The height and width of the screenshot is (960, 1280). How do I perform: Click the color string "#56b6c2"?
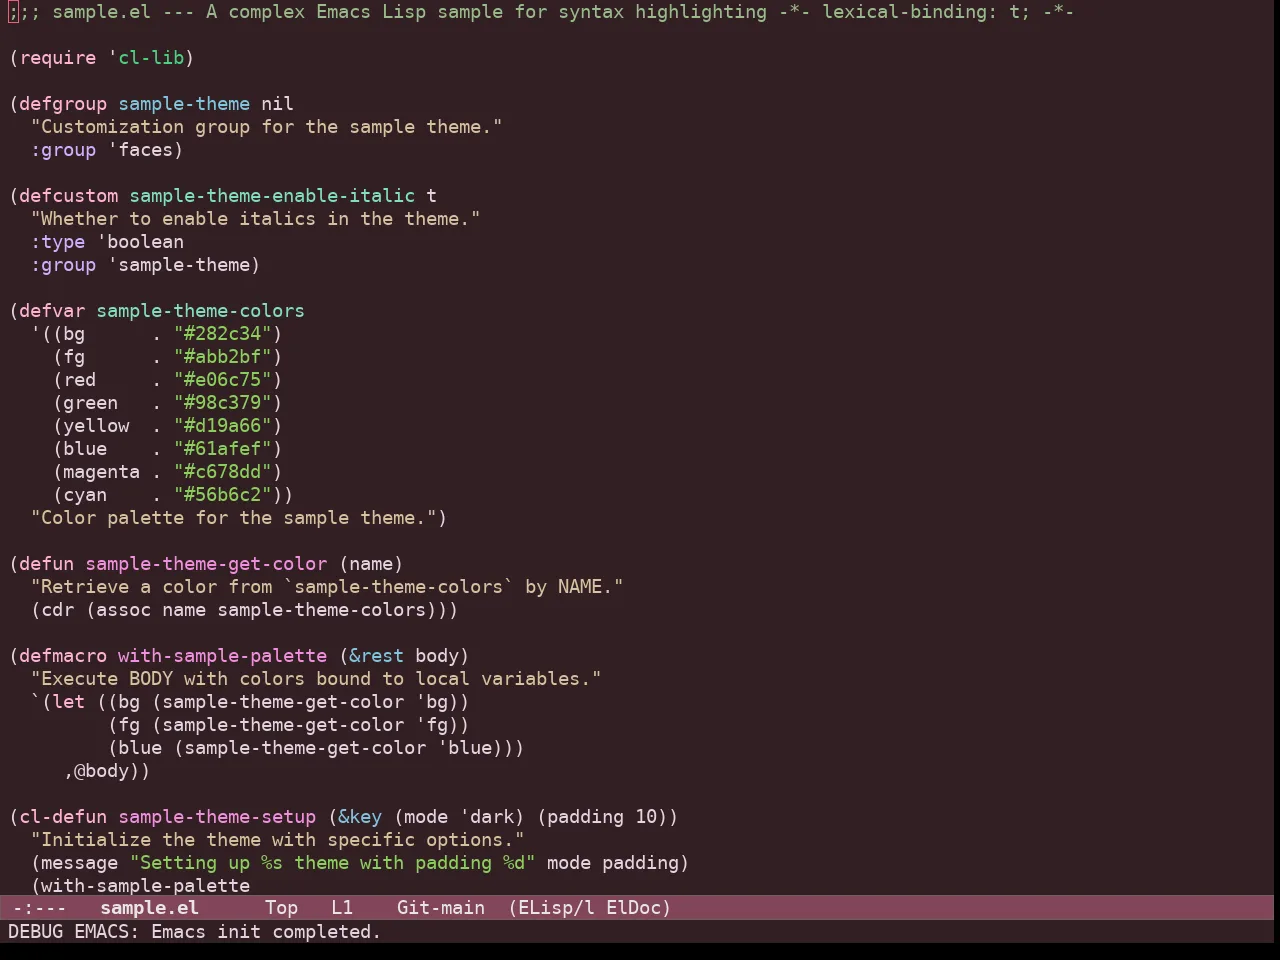pyautogui.click(x=222, y=495)
